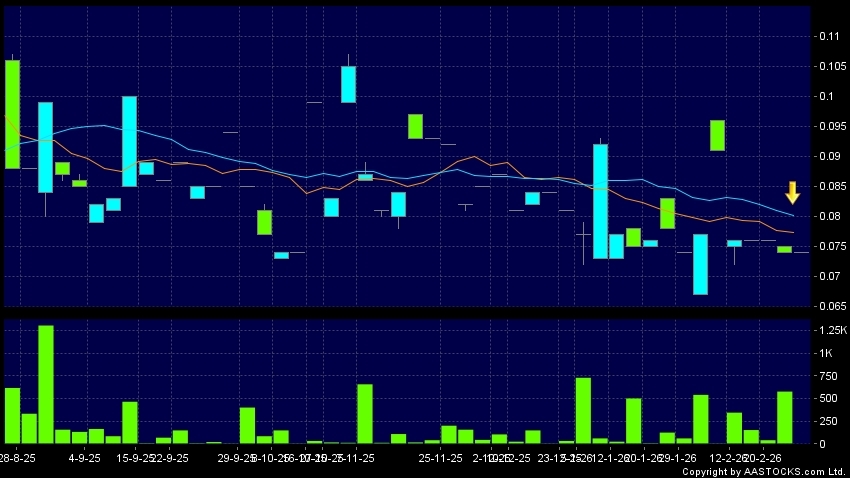Click the 1.25K volume axis label
Image resolution: width=850 pixels, height=478 pixels.
[x=831, y=329]
